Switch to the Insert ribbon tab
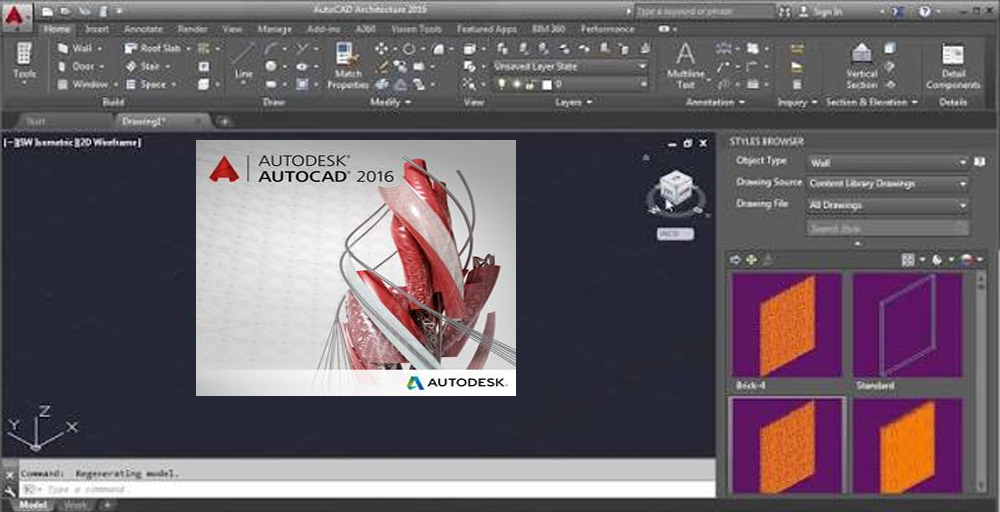Screen dimensions: 1000x512 coord(96,29)
